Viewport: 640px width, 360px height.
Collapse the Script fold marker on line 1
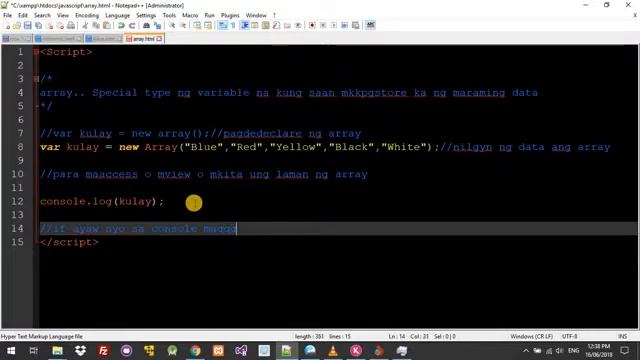click(36, 52)
